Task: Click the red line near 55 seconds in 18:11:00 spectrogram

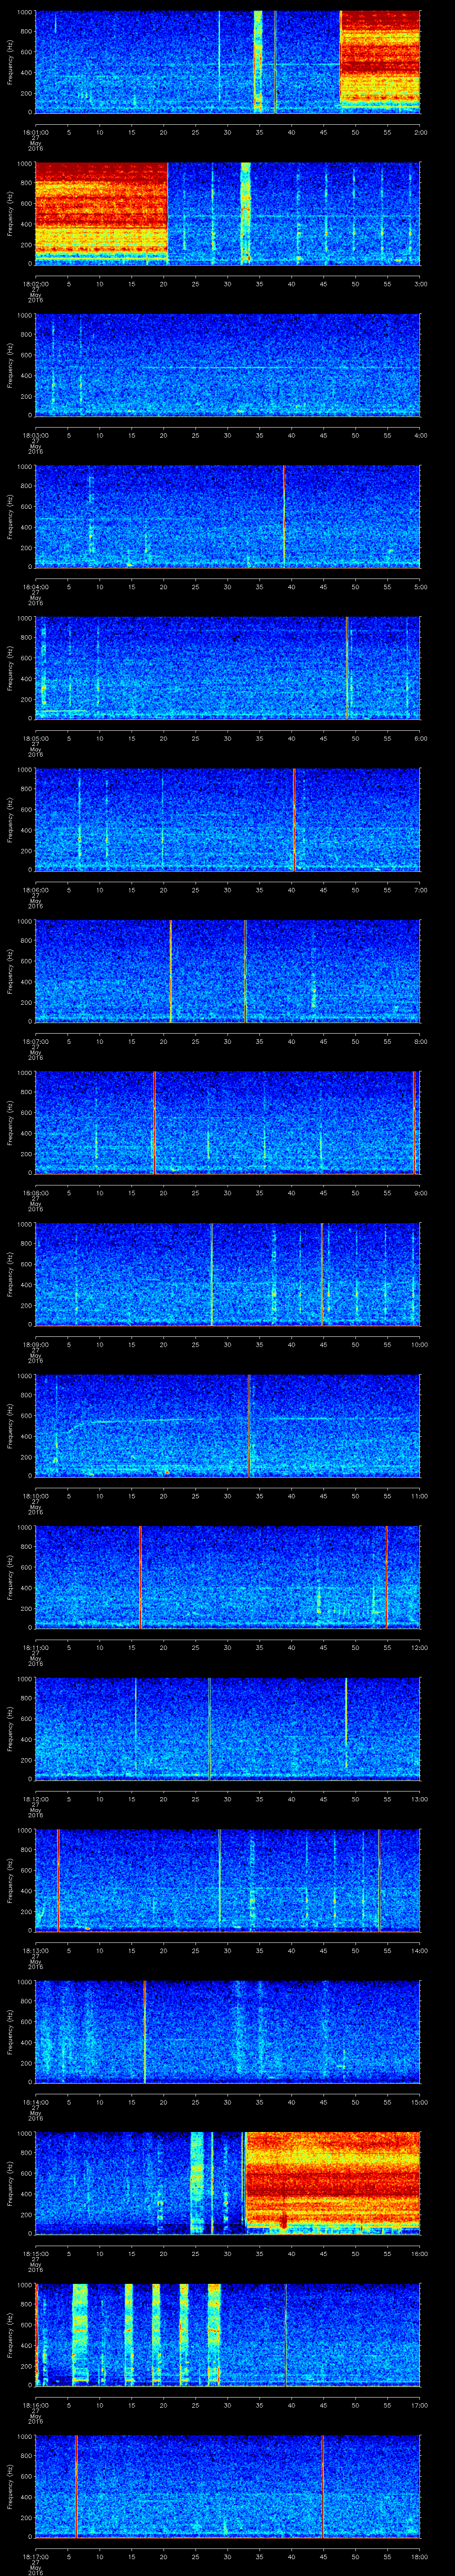Action: (387, 1576)
